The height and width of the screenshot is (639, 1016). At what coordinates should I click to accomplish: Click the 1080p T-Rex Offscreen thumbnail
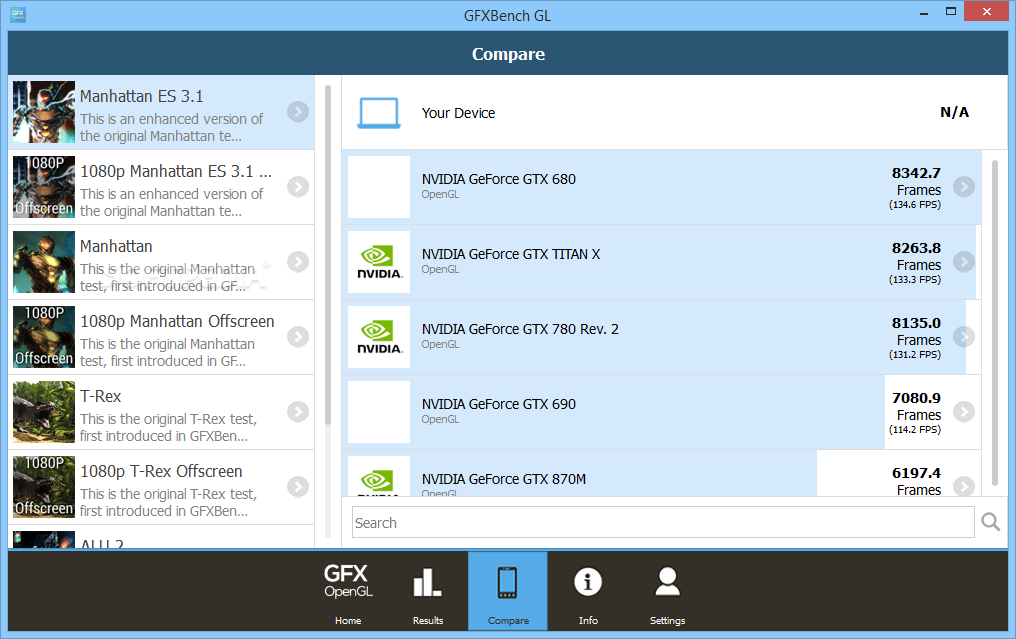pos(44,487)
